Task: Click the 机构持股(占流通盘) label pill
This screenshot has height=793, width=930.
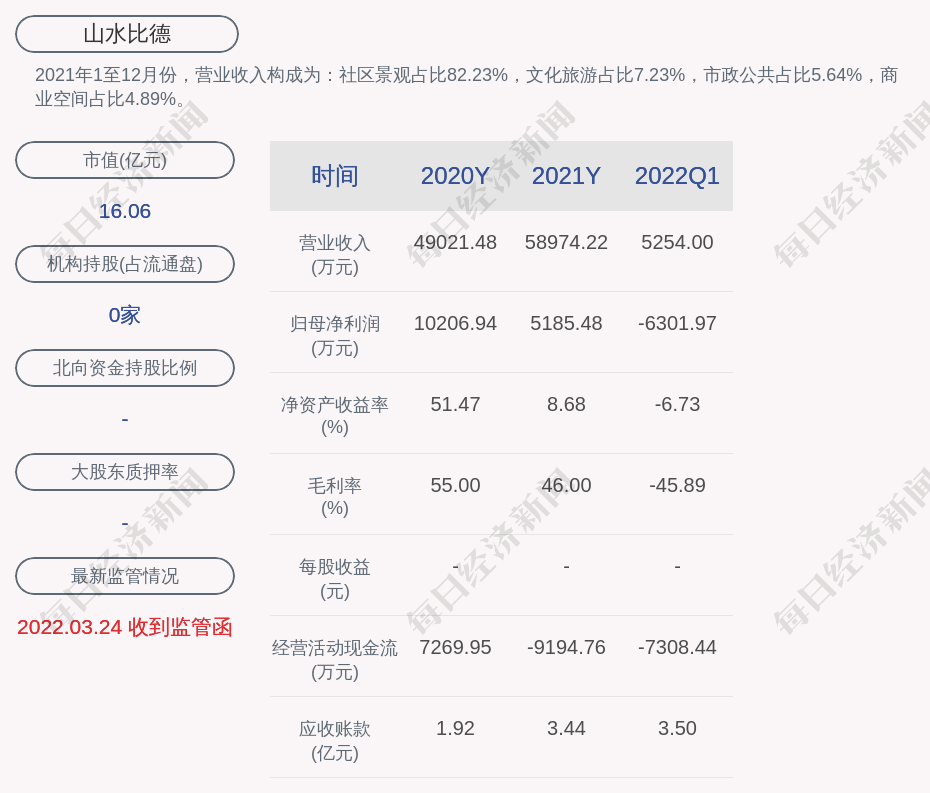Action: 125,264
